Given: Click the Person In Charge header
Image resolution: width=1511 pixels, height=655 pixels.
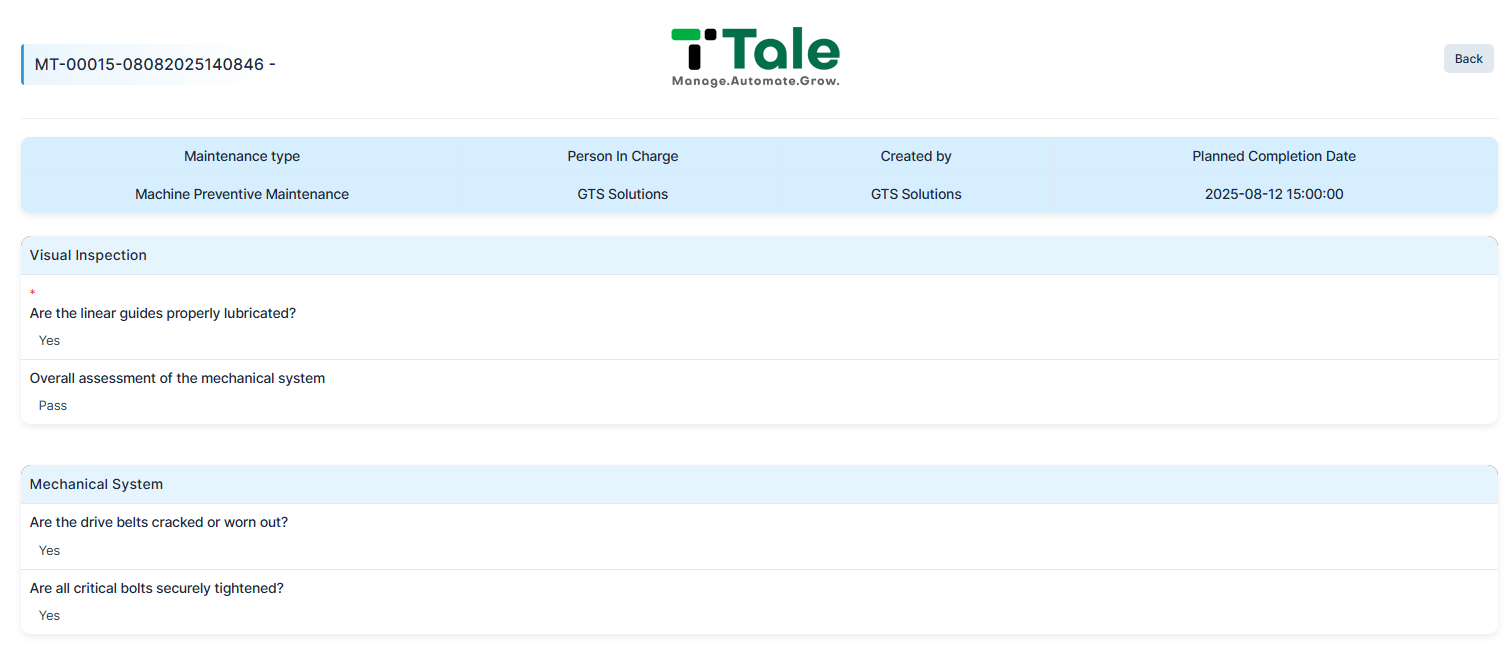Looking at the screenshot, I should 623,156.
